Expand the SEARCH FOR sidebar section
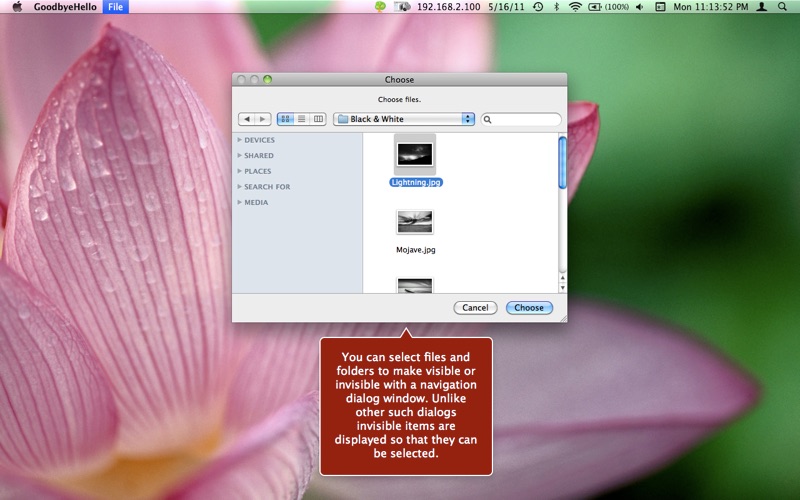 click(239, 187)
